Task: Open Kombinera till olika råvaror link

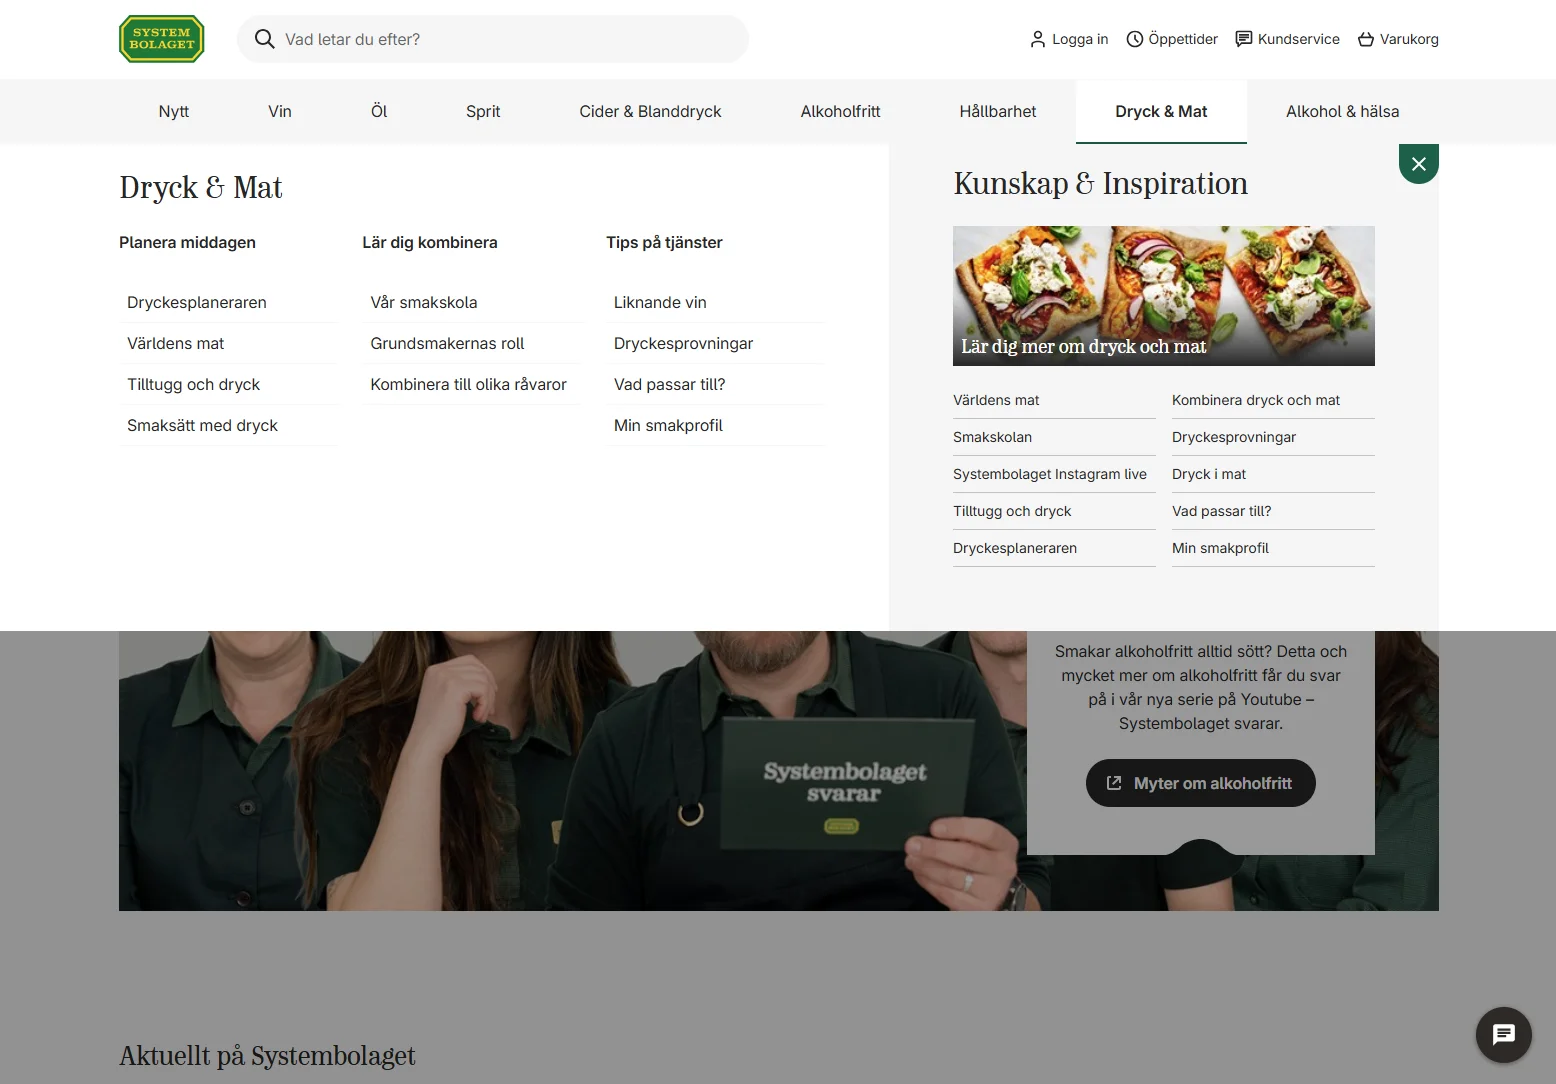Action: (x=471, y=384)
